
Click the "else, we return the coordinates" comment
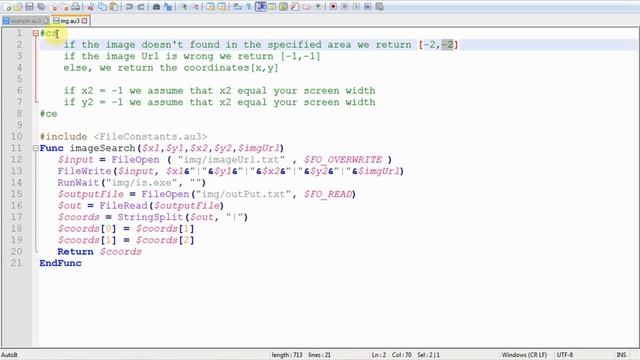171,68
